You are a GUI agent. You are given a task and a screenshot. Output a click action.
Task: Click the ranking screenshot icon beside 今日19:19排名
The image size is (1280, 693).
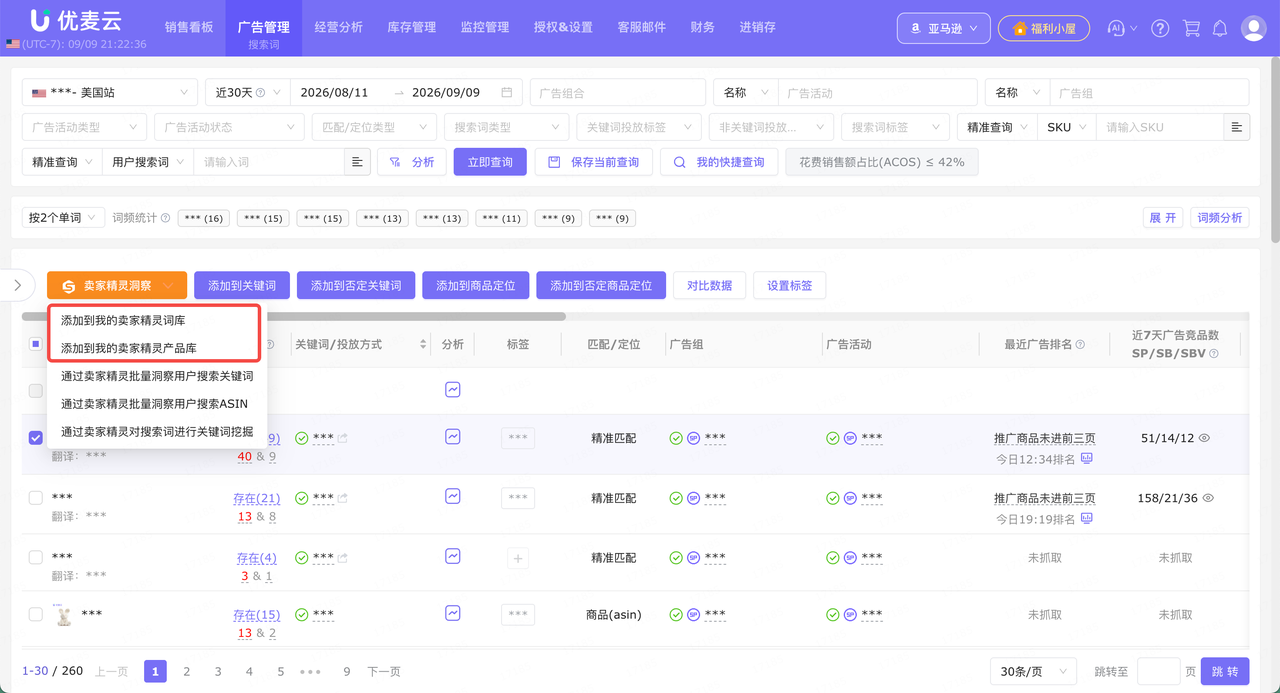pos(1086,518)
